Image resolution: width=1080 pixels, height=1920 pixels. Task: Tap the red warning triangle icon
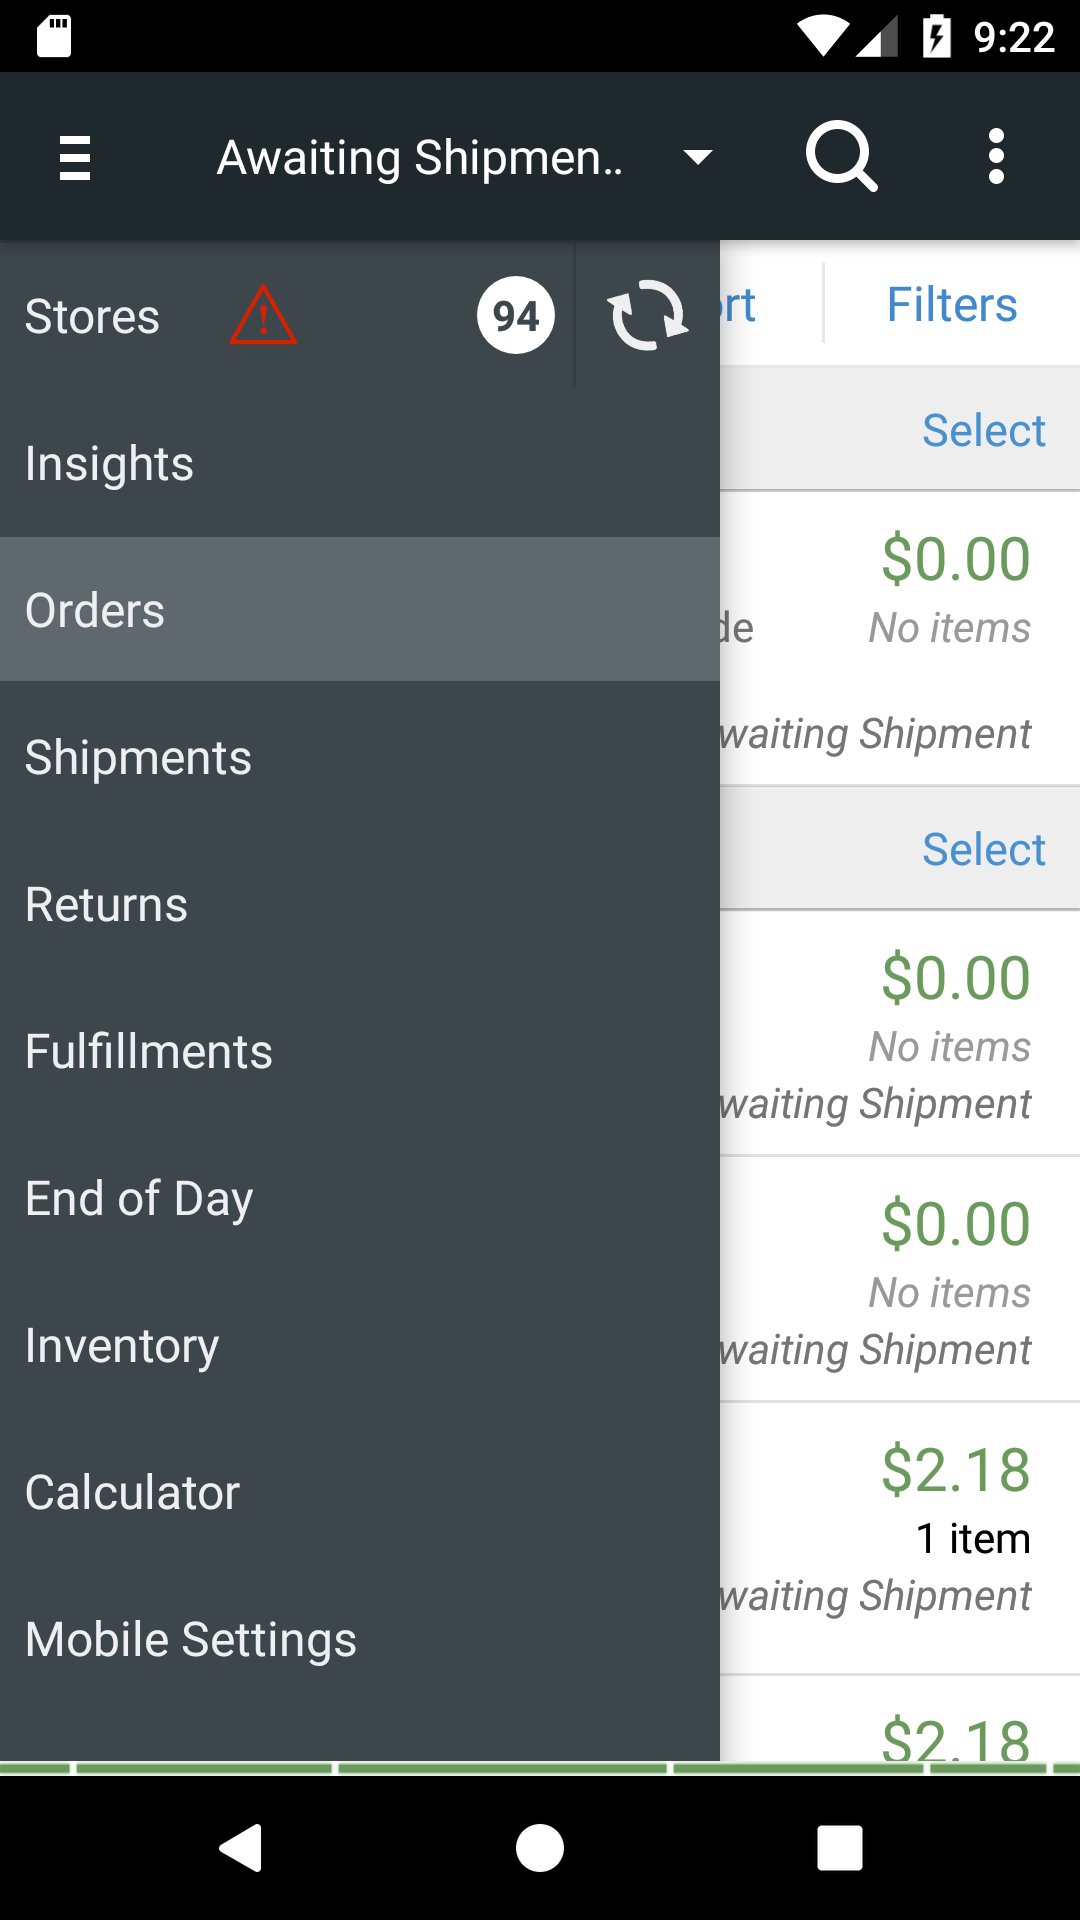tap(263, 316)
